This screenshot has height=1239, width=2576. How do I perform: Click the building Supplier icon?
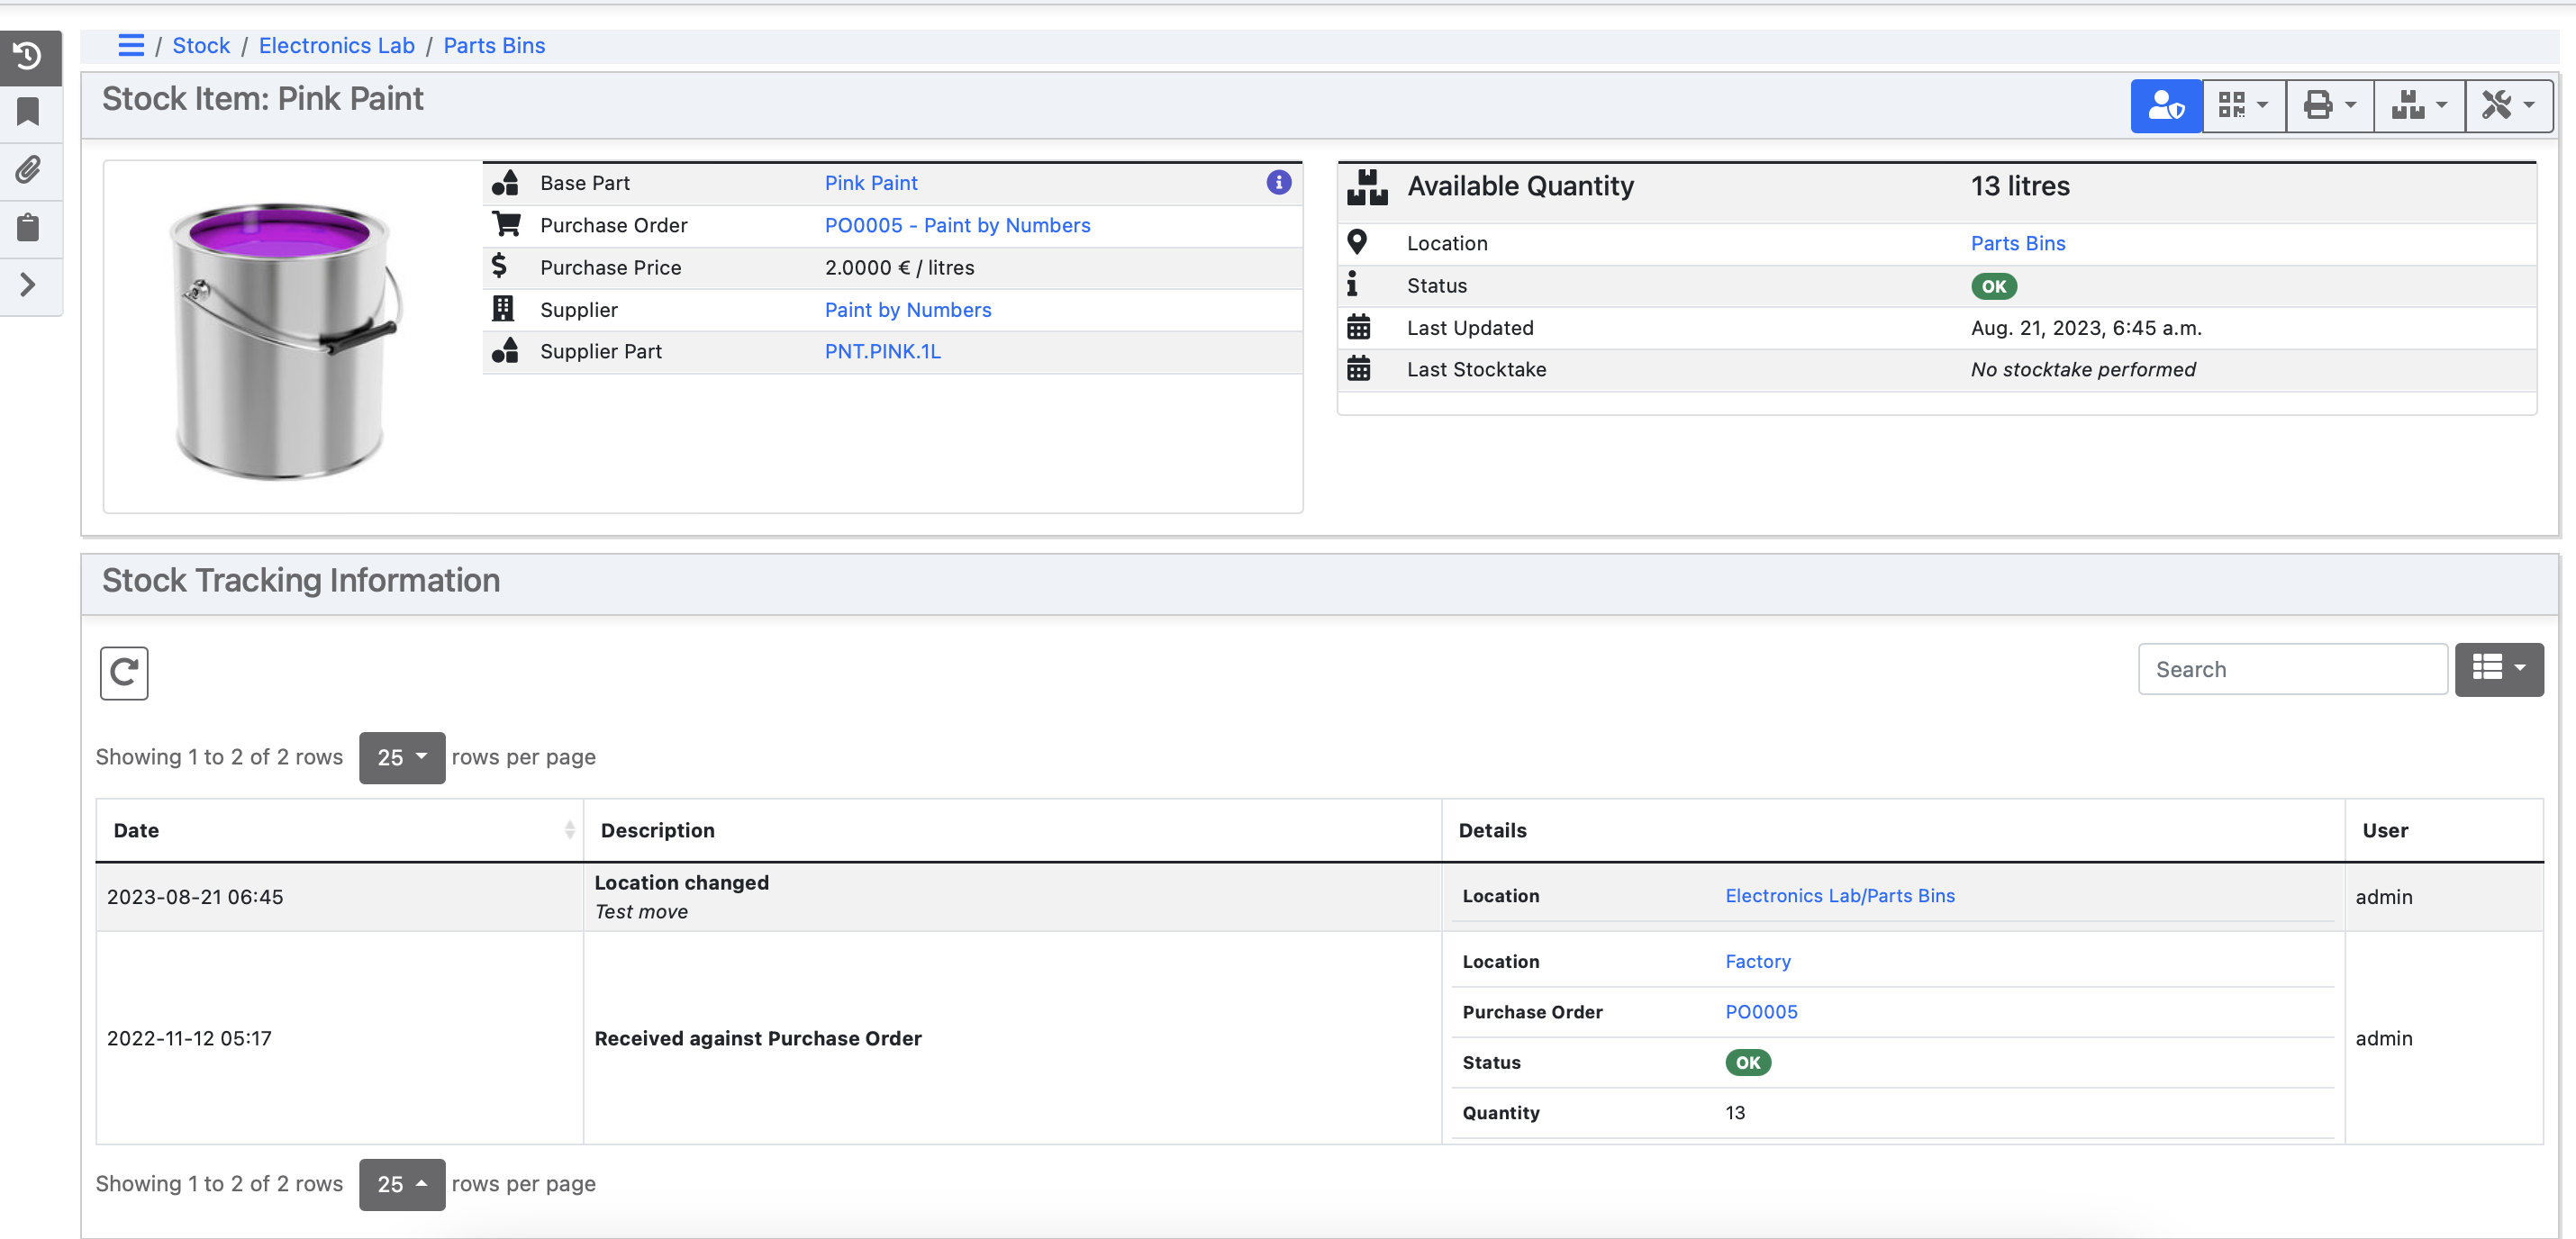[503, 308]
